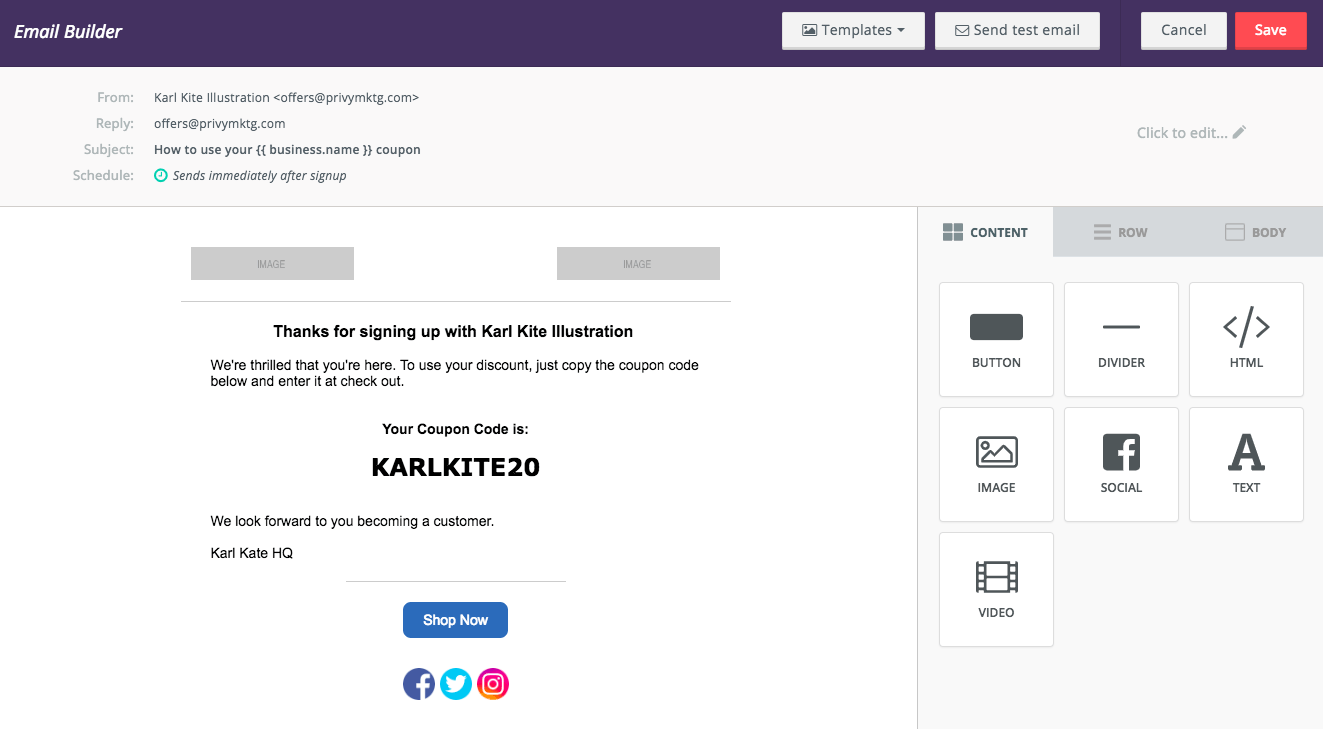Click the Twitter icon in the email
Screen dimensions: 1323x729
tap(456, 684)
